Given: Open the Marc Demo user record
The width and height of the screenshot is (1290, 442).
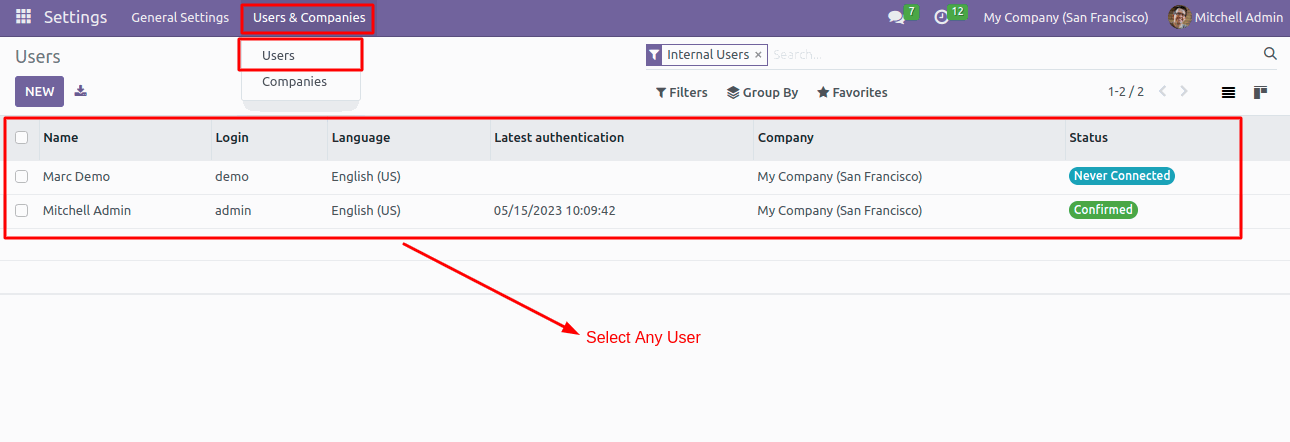Looking at the screenshot, I should pyautogui.click(x=77, y=177).
